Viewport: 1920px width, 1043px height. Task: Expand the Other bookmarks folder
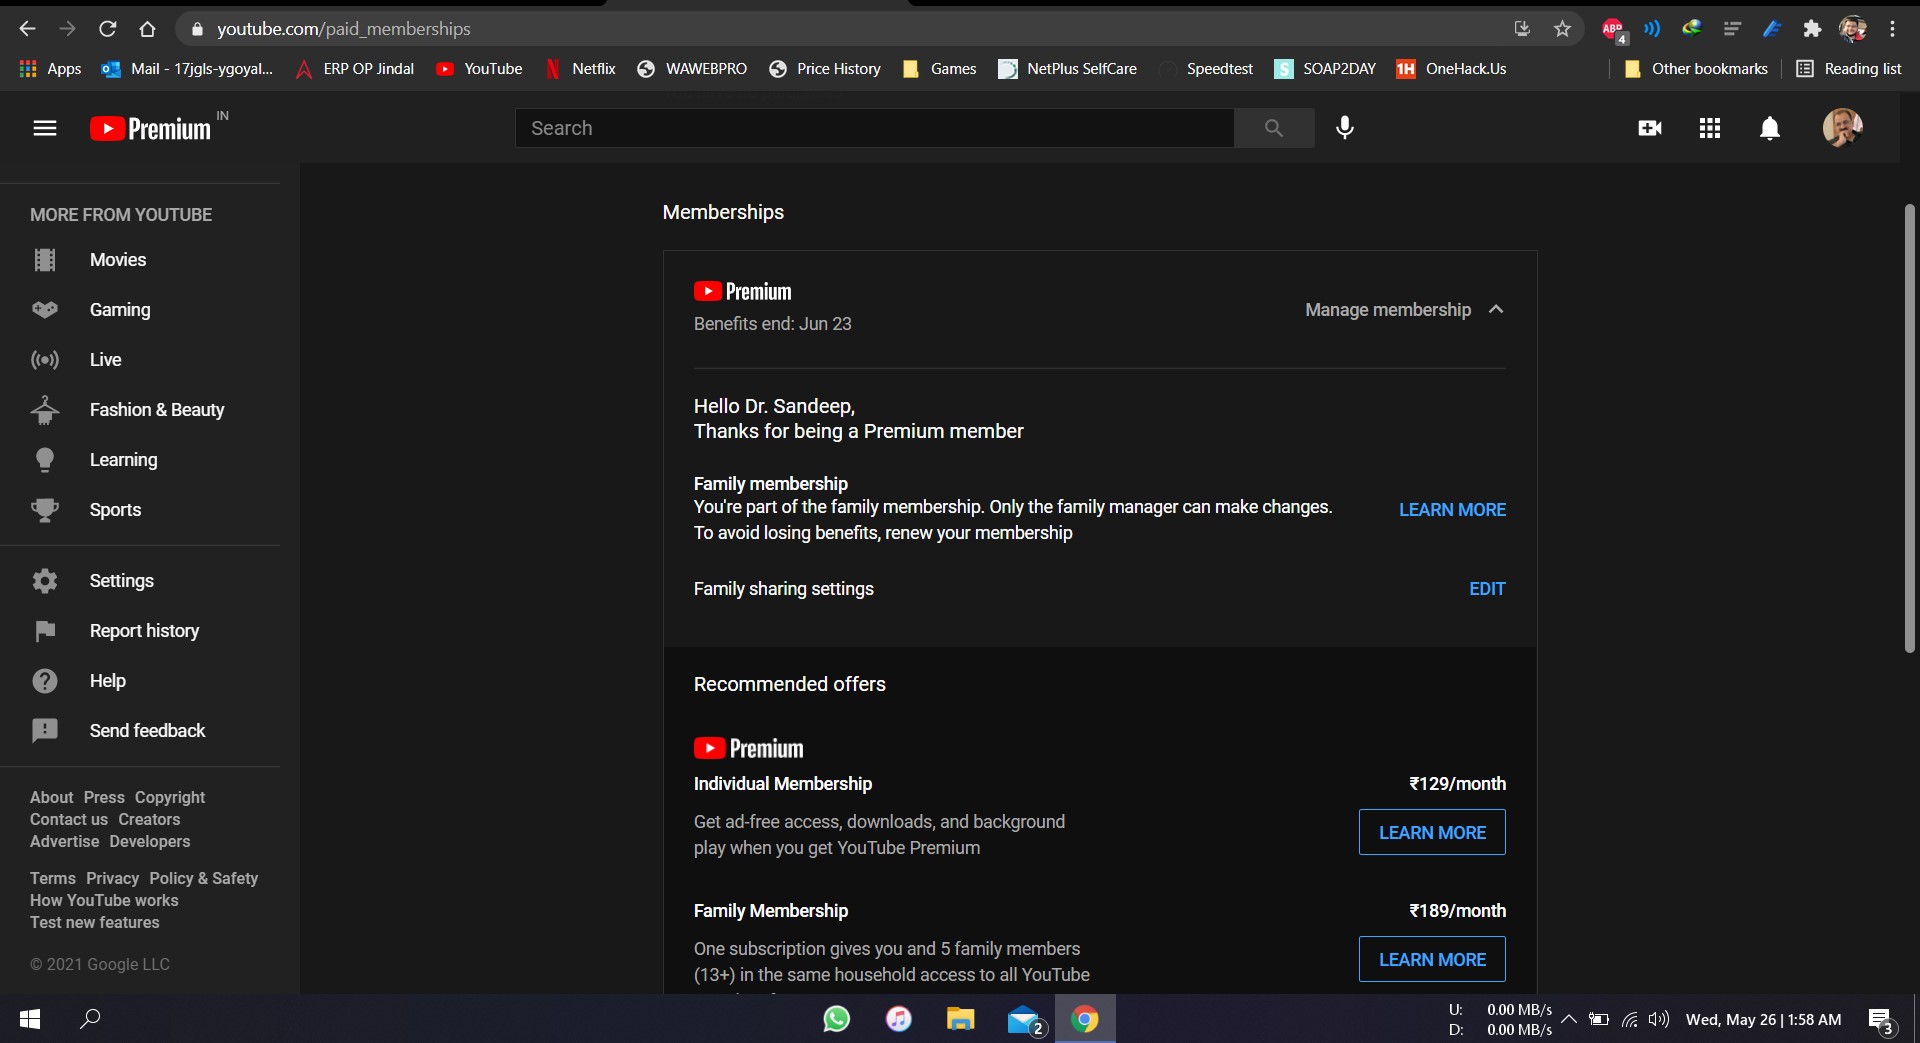(x=1696, y=69)
